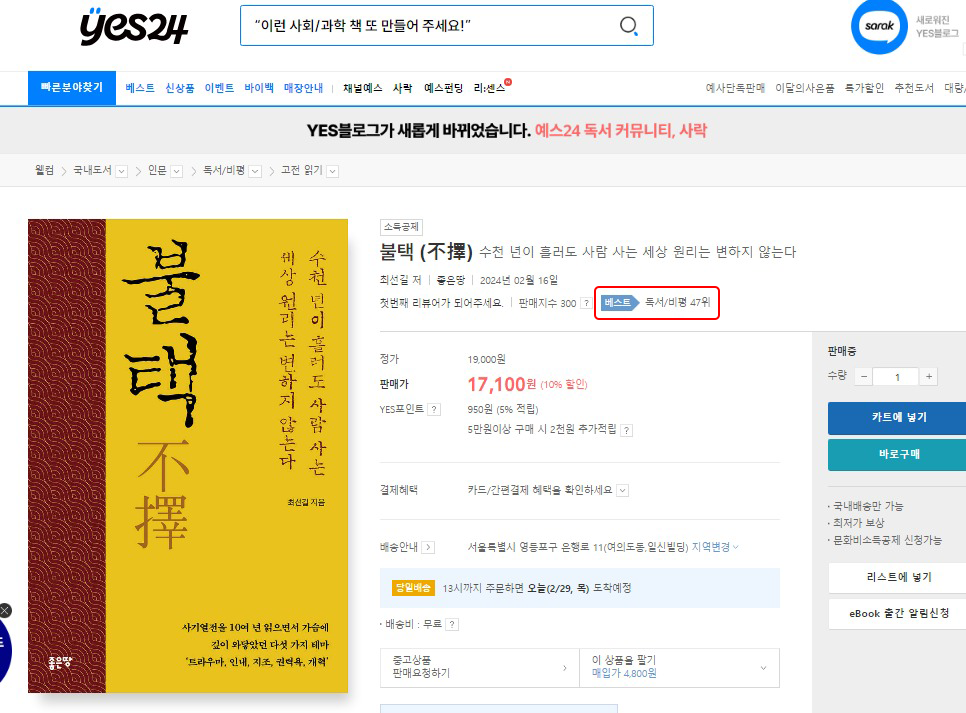Open author 최선길 link
Image resolution: width=966 pixels, height=713 pixels.
395,280
